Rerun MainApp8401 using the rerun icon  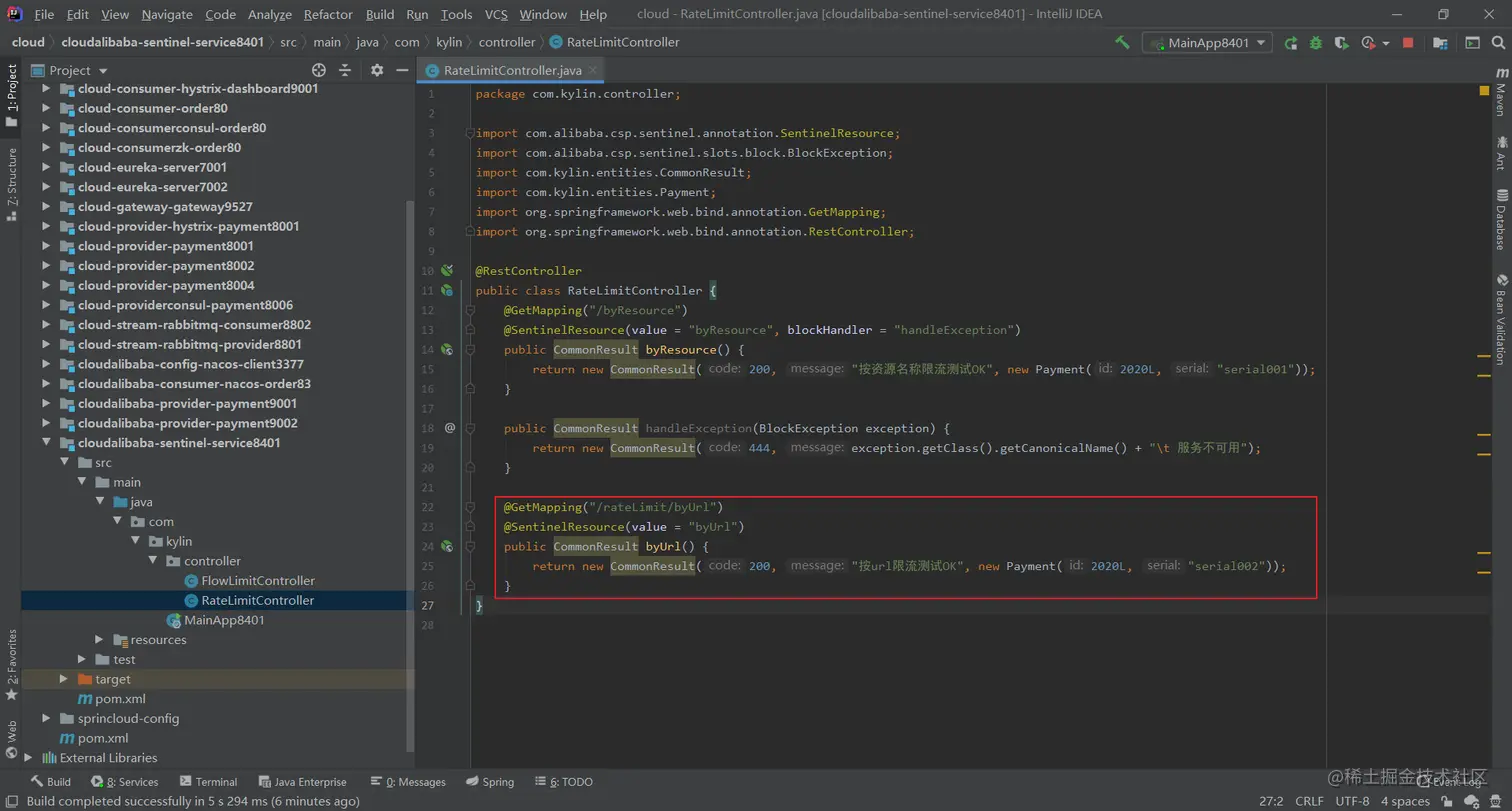pyautogui.click(x=1291, y=43)
